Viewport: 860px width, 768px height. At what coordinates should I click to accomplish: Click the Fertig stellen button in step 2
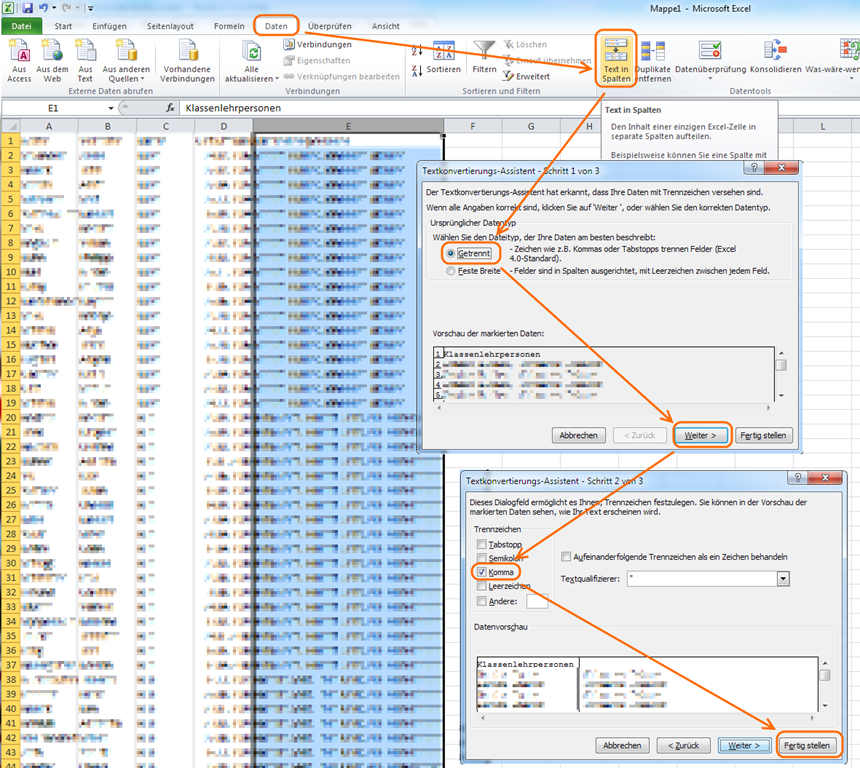click(x=806, y=745)
